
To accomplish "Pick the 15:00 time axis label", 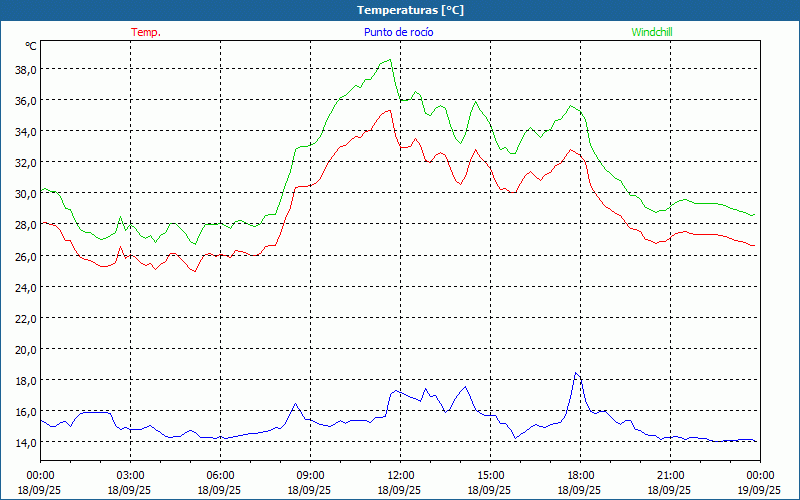I will click(x=490, y=475).
